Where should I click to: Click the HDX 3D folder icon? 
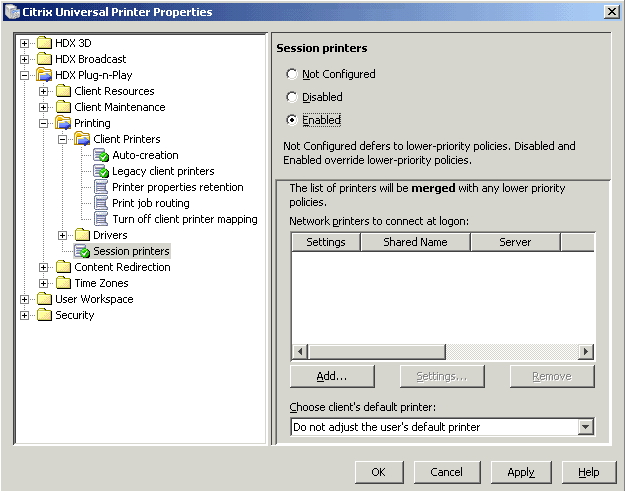[44, 43]
